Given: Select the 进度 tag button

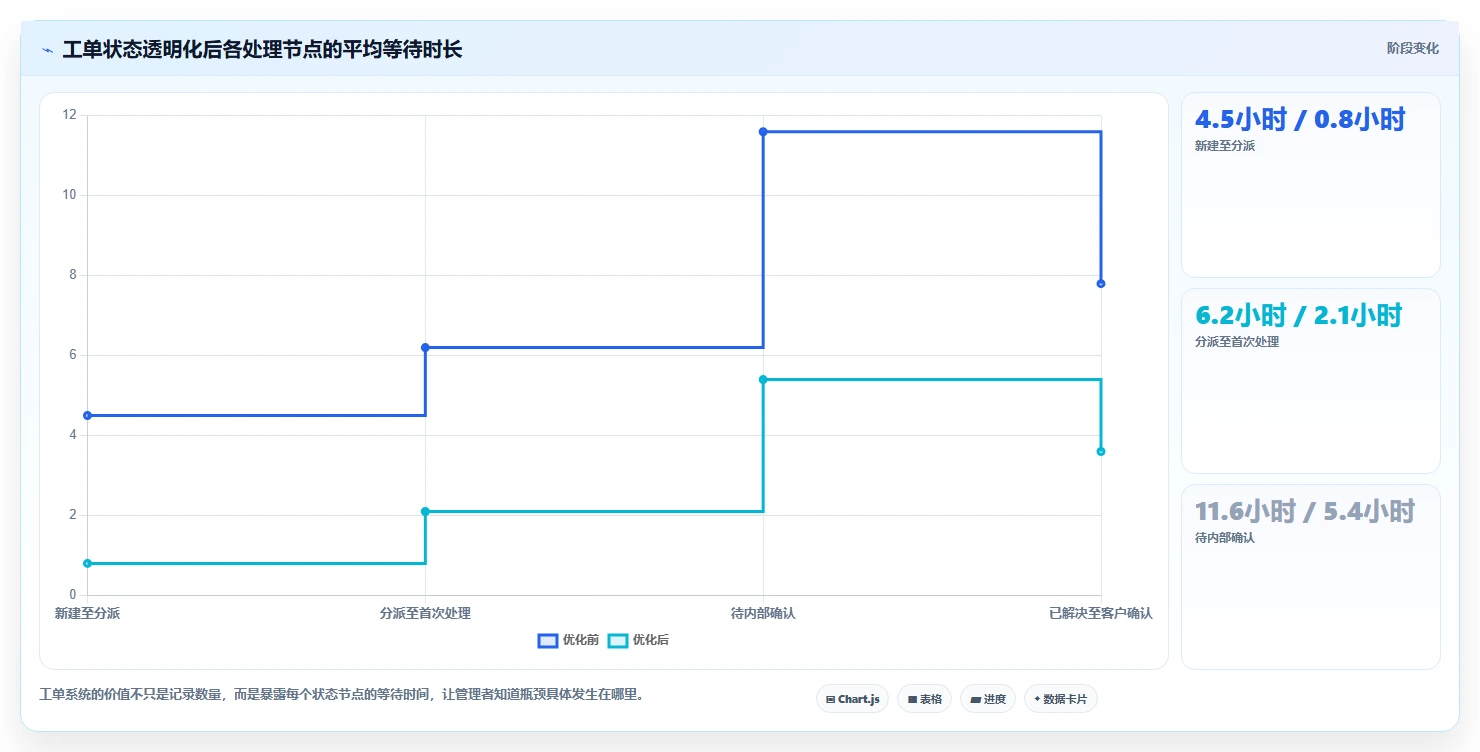Looking at the screenshot, I should [988, 699].
